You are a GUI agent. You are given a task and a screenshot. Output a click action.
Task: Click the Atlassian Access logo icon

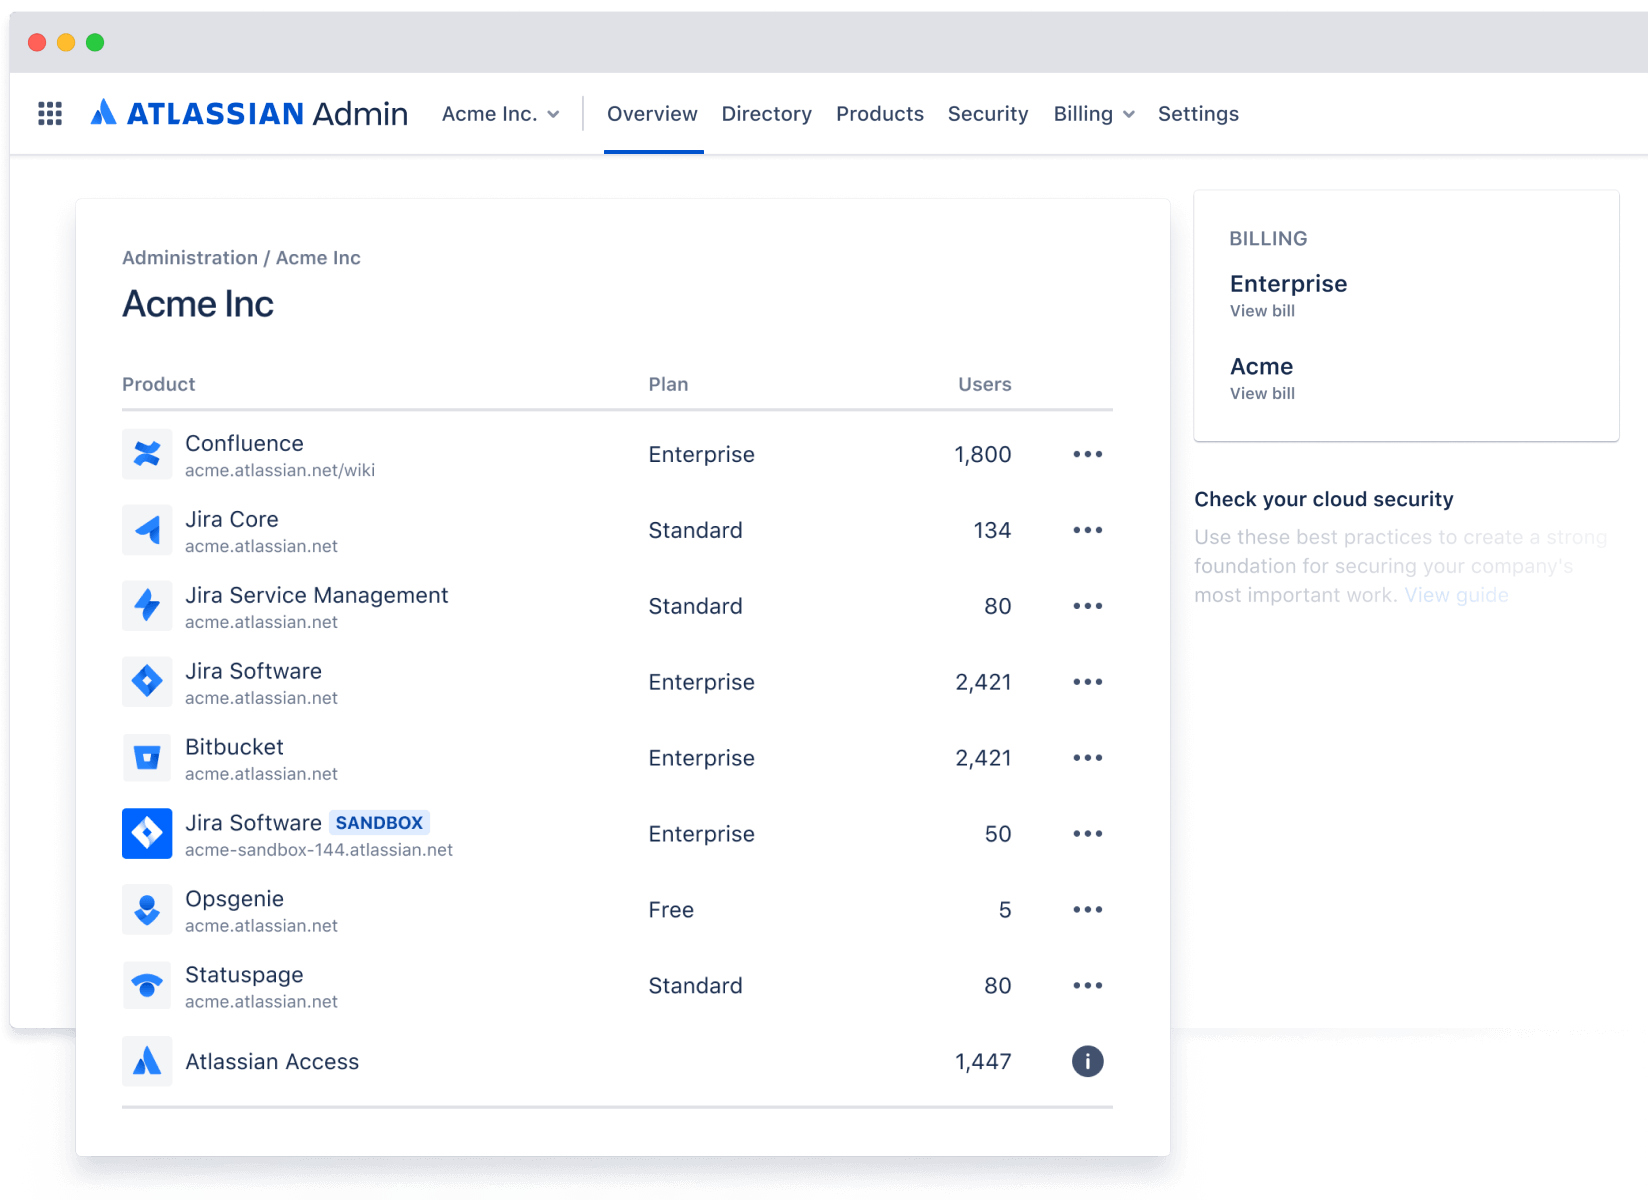point(147,1061)
